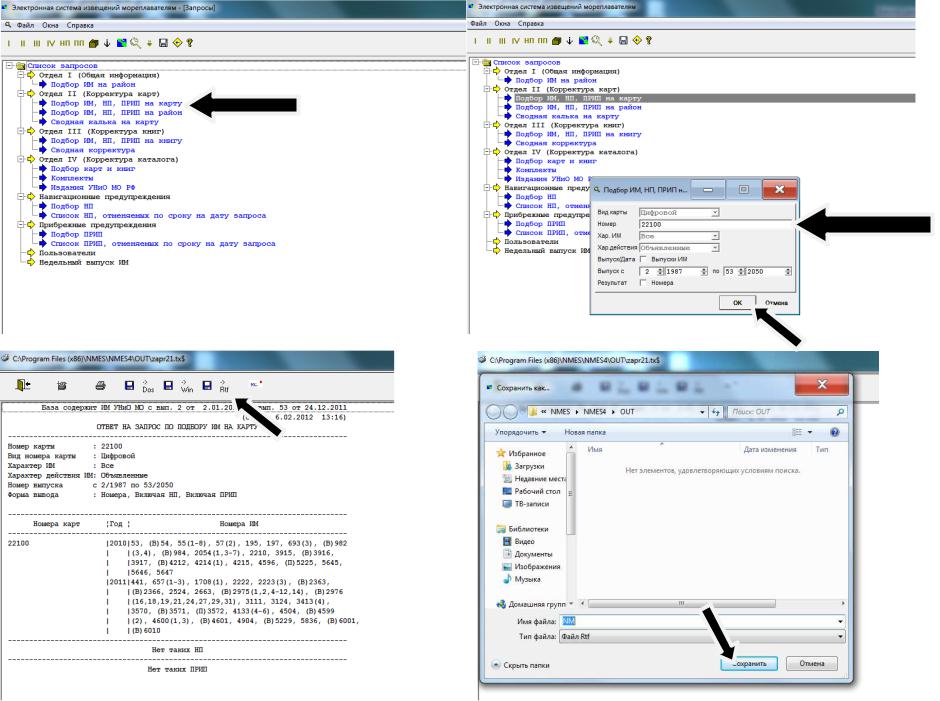Click the exit door icon in the zapr21 viewer
This screenshot has width=940, height=701.
tap(23, 385)
